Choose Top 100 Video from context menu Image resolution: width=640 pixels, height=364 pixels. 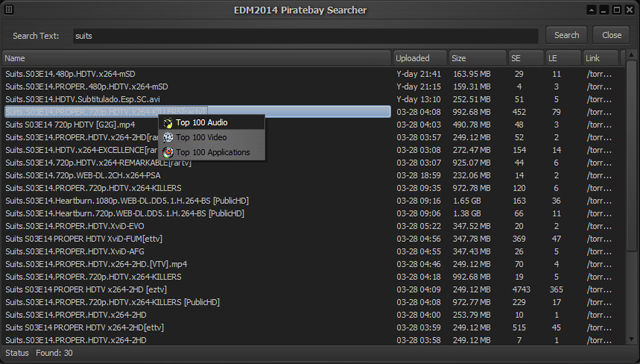click(211, 138)
